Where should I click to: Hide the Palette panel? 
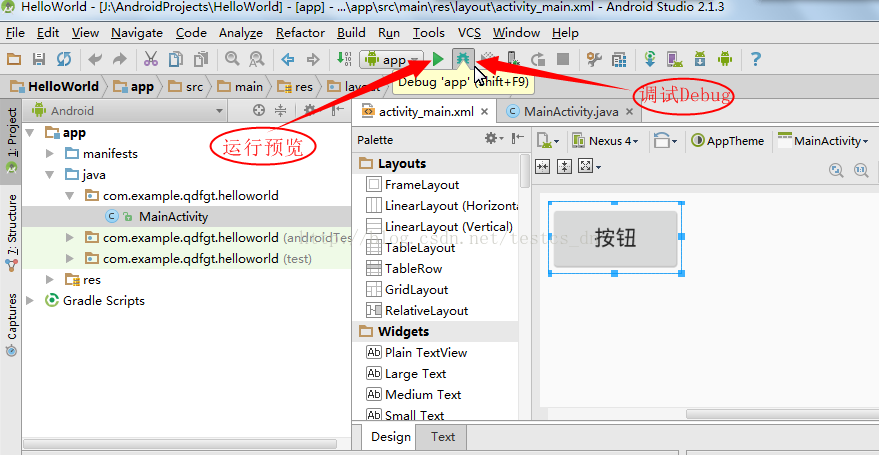click(519, 138)
